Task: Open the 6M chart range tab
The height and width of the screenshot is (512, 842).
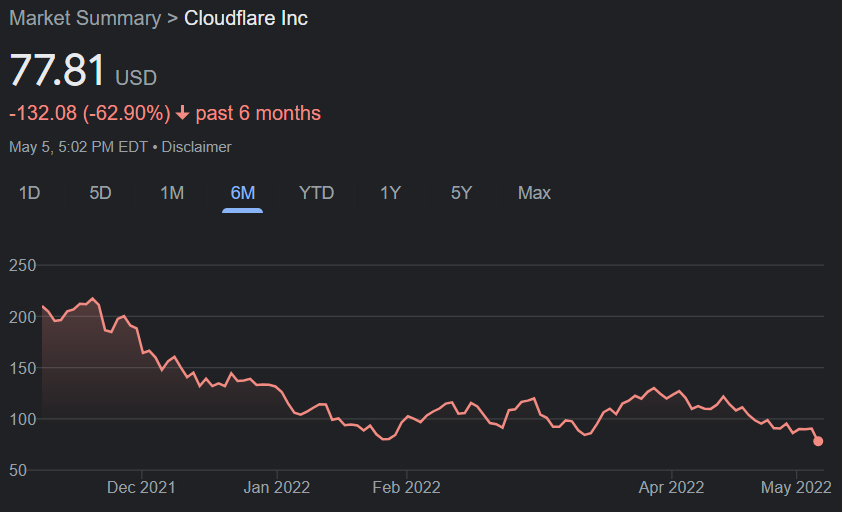Action: 243,193
